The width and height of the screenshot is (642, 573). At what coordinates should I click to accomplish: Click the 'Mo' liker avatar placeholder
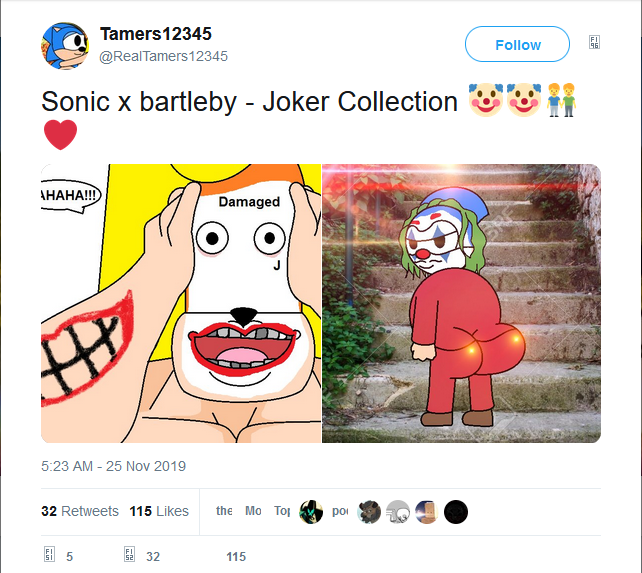[253, 511]
